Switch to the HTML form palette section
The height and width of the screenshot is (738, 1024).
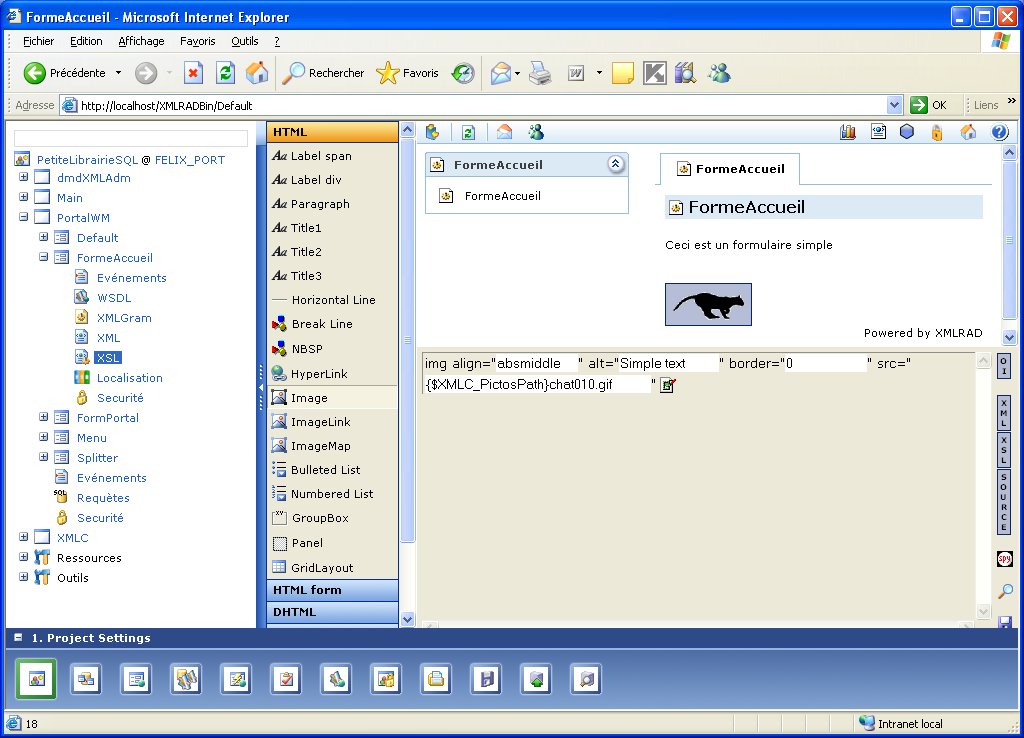click(332, 590)
